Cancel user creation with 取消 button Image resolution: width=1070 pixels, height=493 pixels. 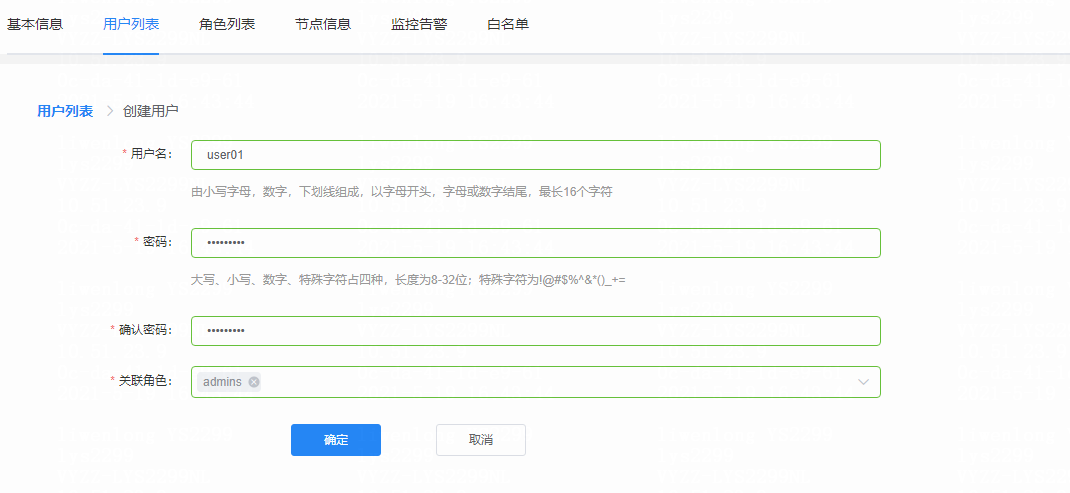(480, 440)
